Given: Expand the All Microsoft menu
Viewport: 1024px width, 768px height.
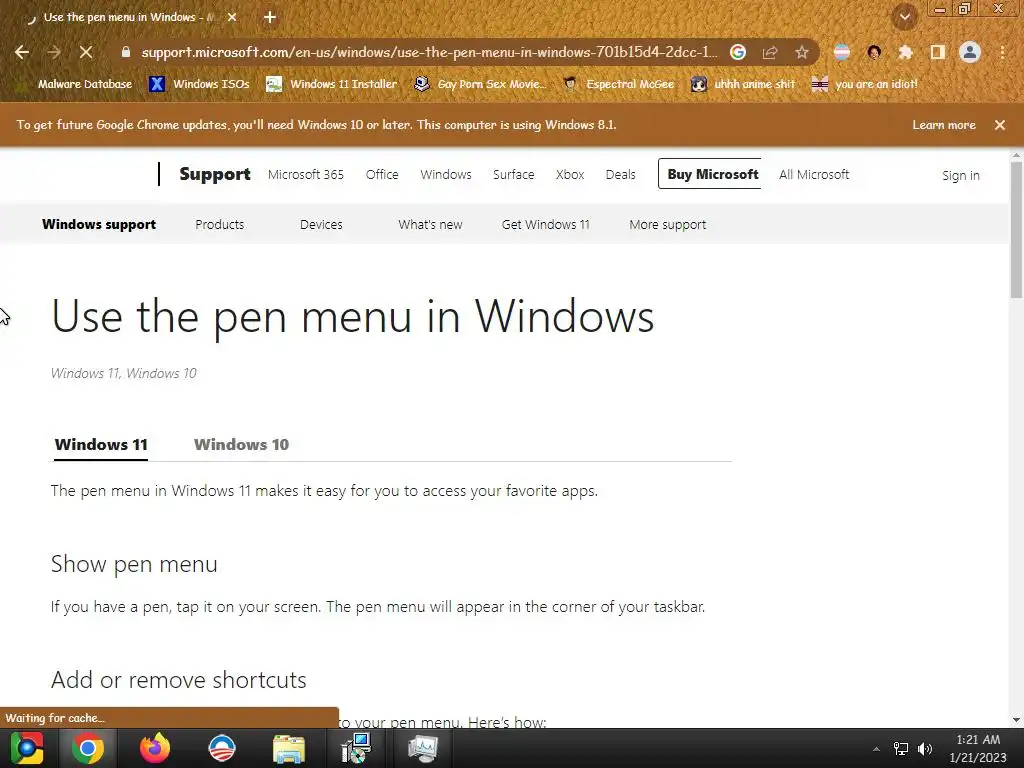Looking at the screenshot, I should (x=814, y=174).
